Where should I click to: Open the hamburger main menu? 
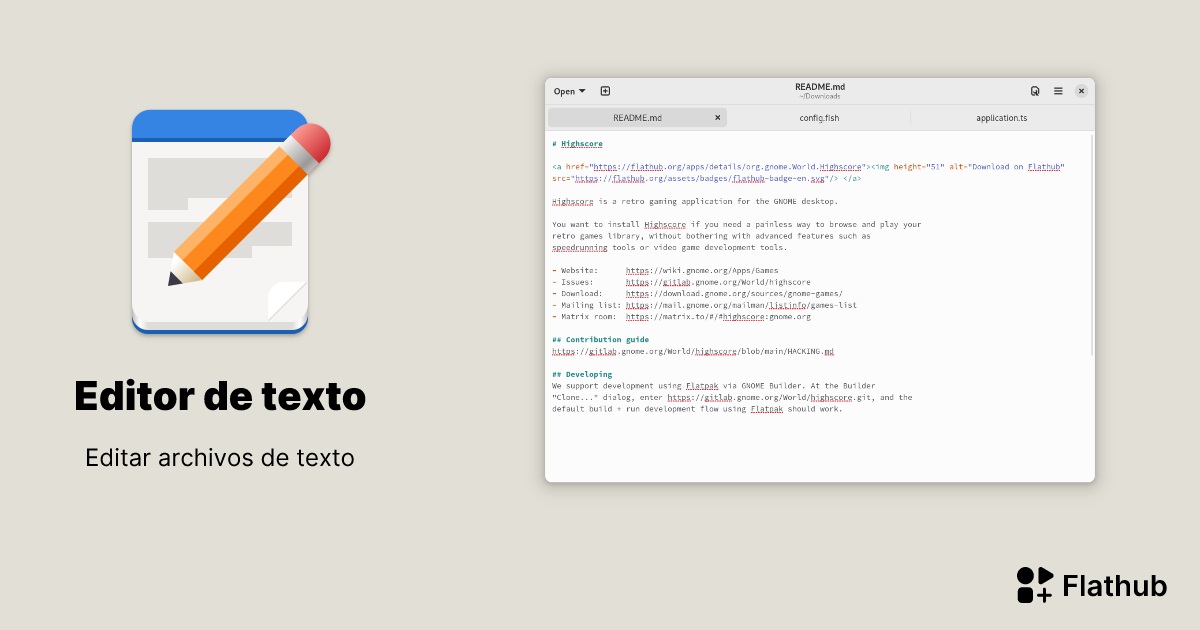[1057, 90]
